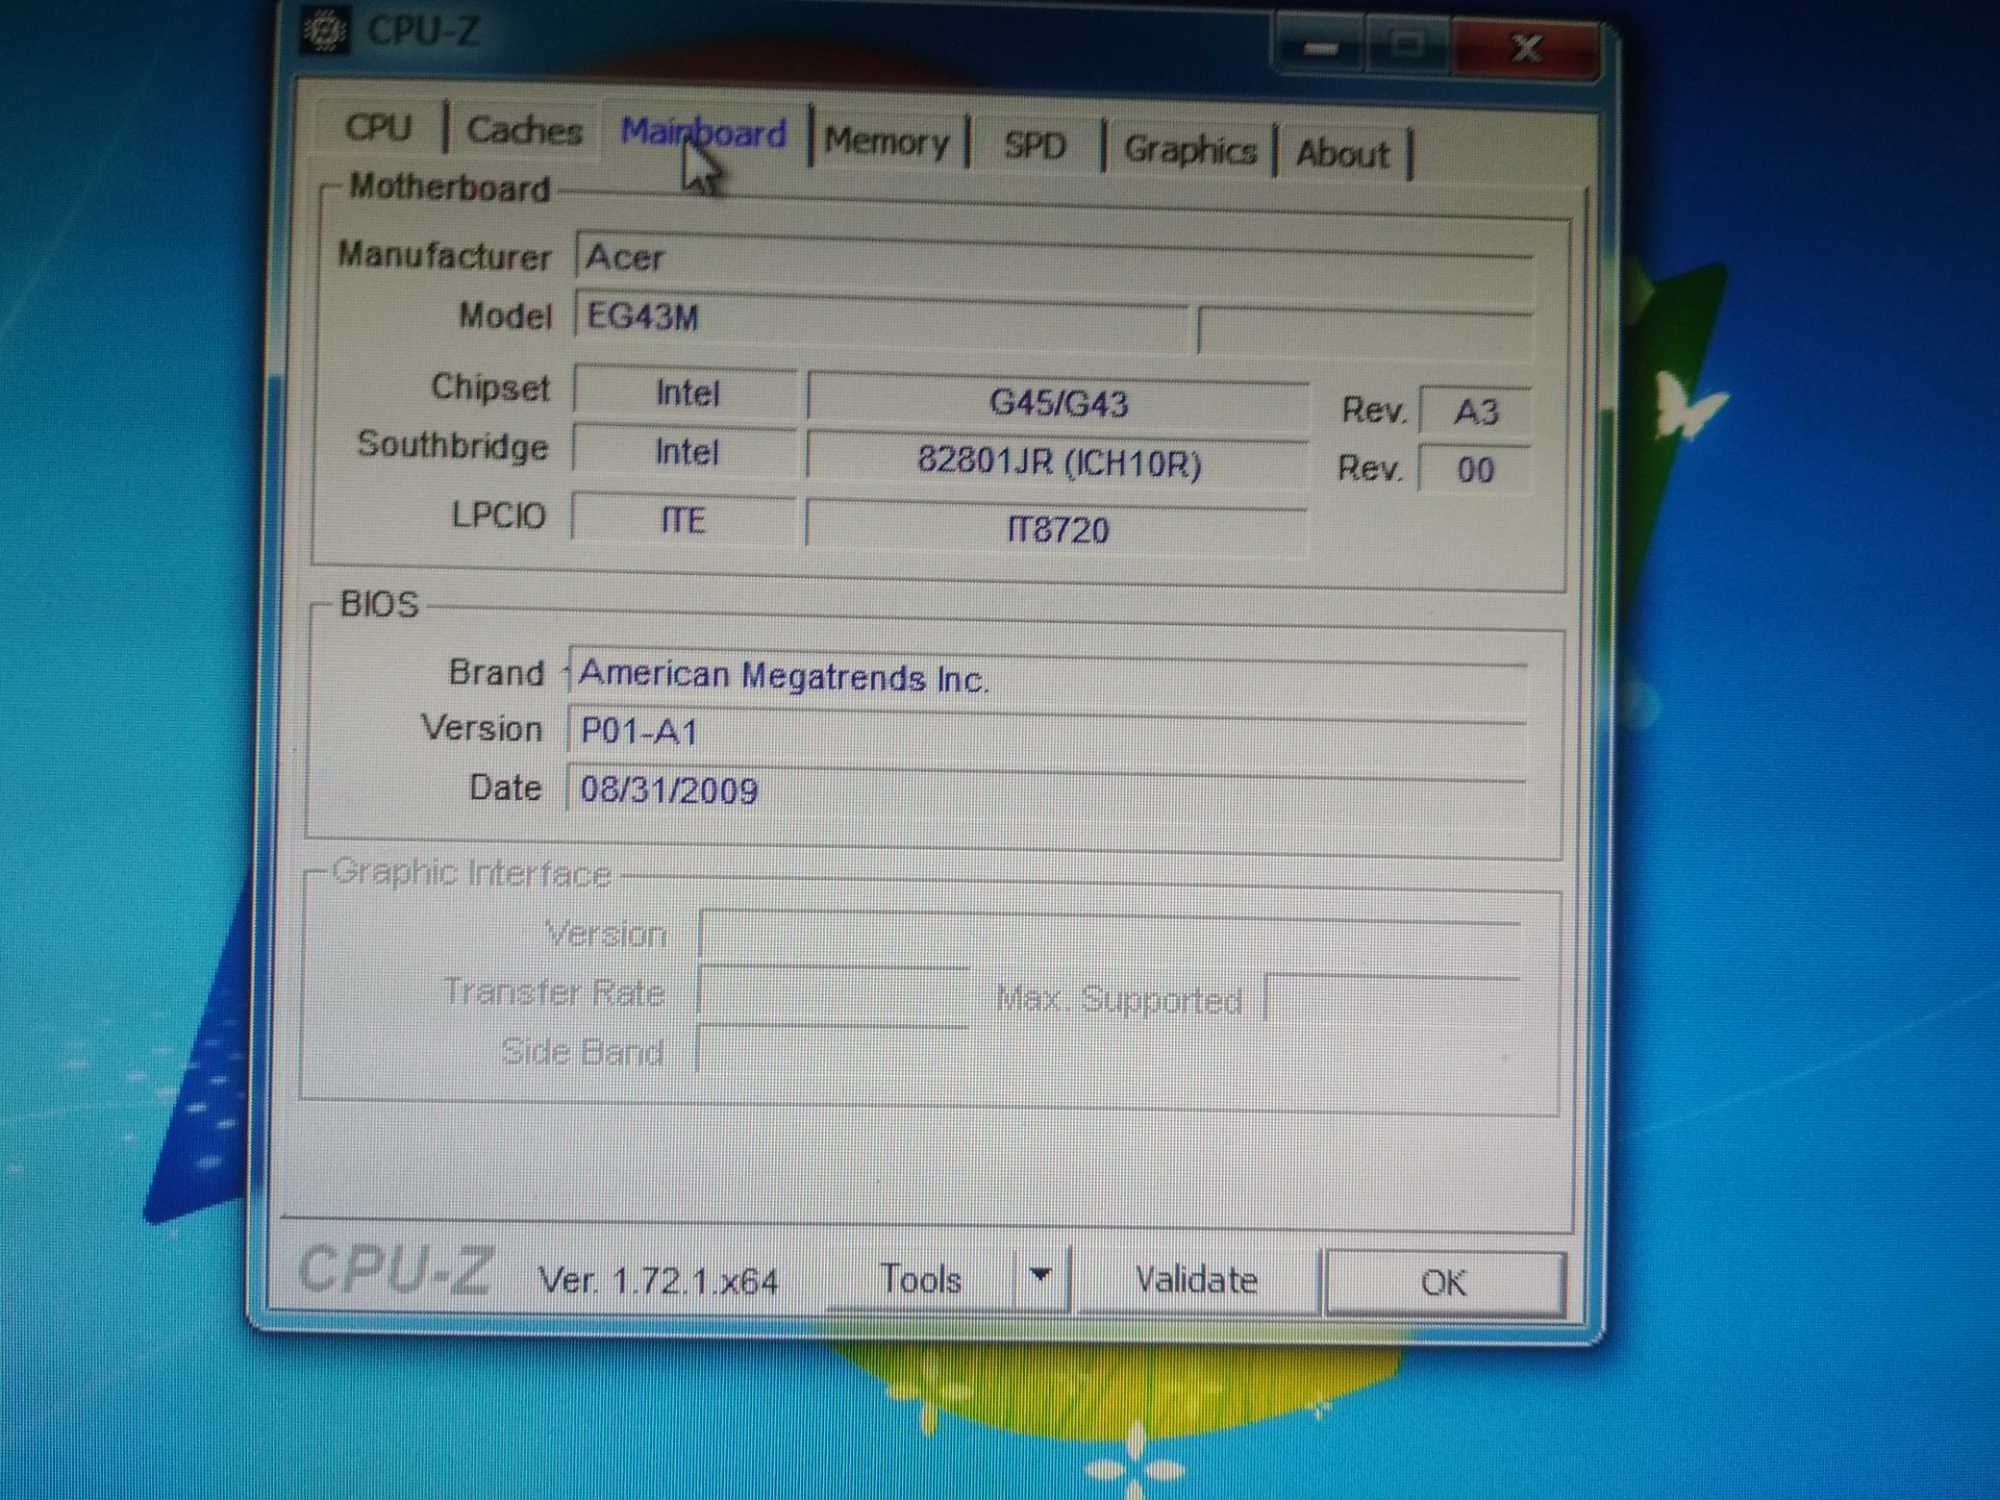Select the Mainboard tab
The image size is (2000, 1500).
(x=704, y=134)
